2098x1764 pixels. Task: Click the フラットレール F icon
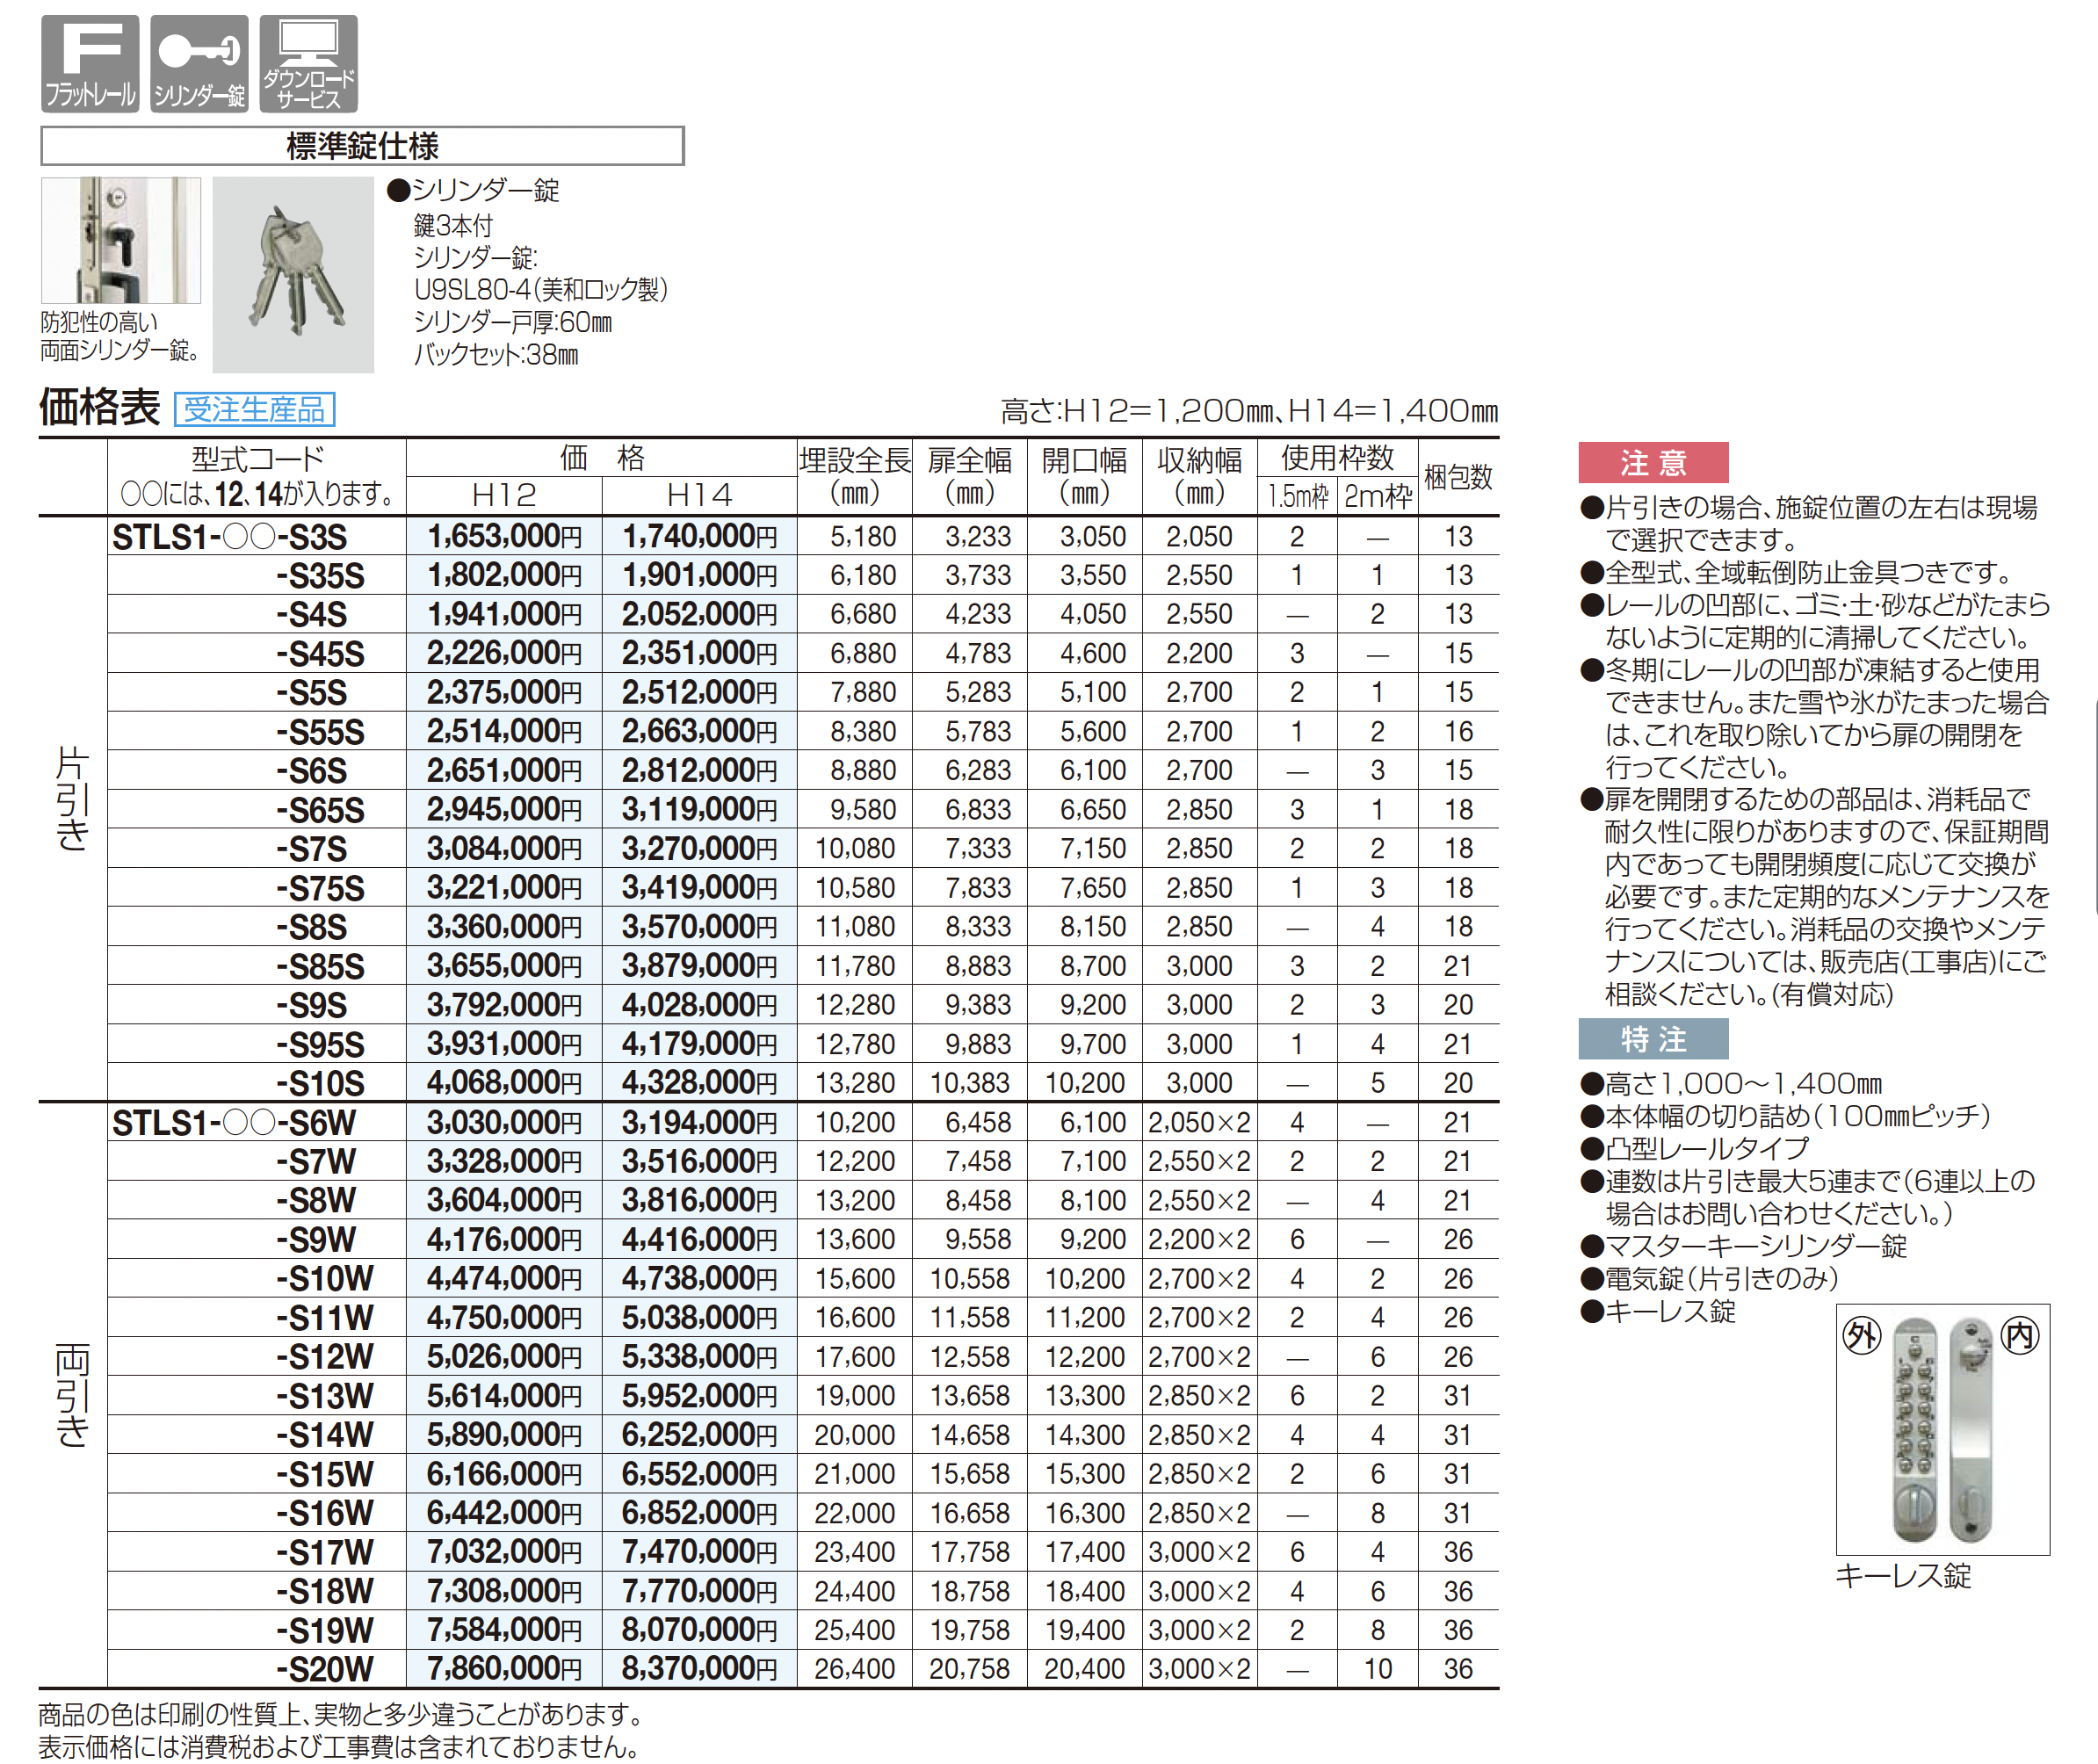(90, 63)
